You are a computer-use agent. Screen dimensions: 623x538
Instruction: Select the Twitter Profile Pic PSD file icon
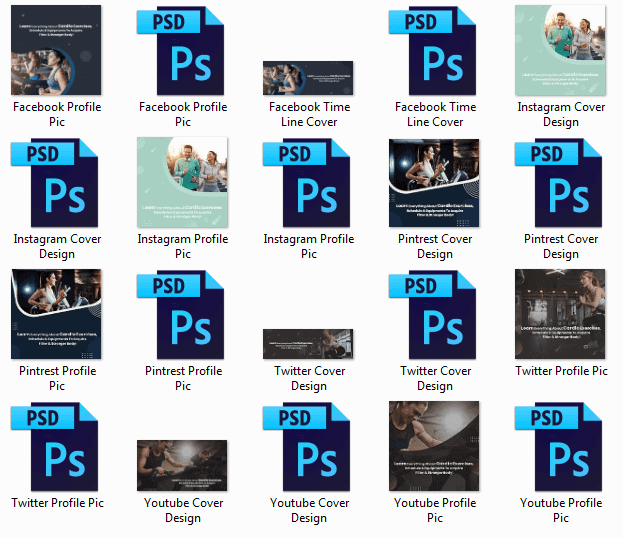pyautogui.click(x=57, y=447)
